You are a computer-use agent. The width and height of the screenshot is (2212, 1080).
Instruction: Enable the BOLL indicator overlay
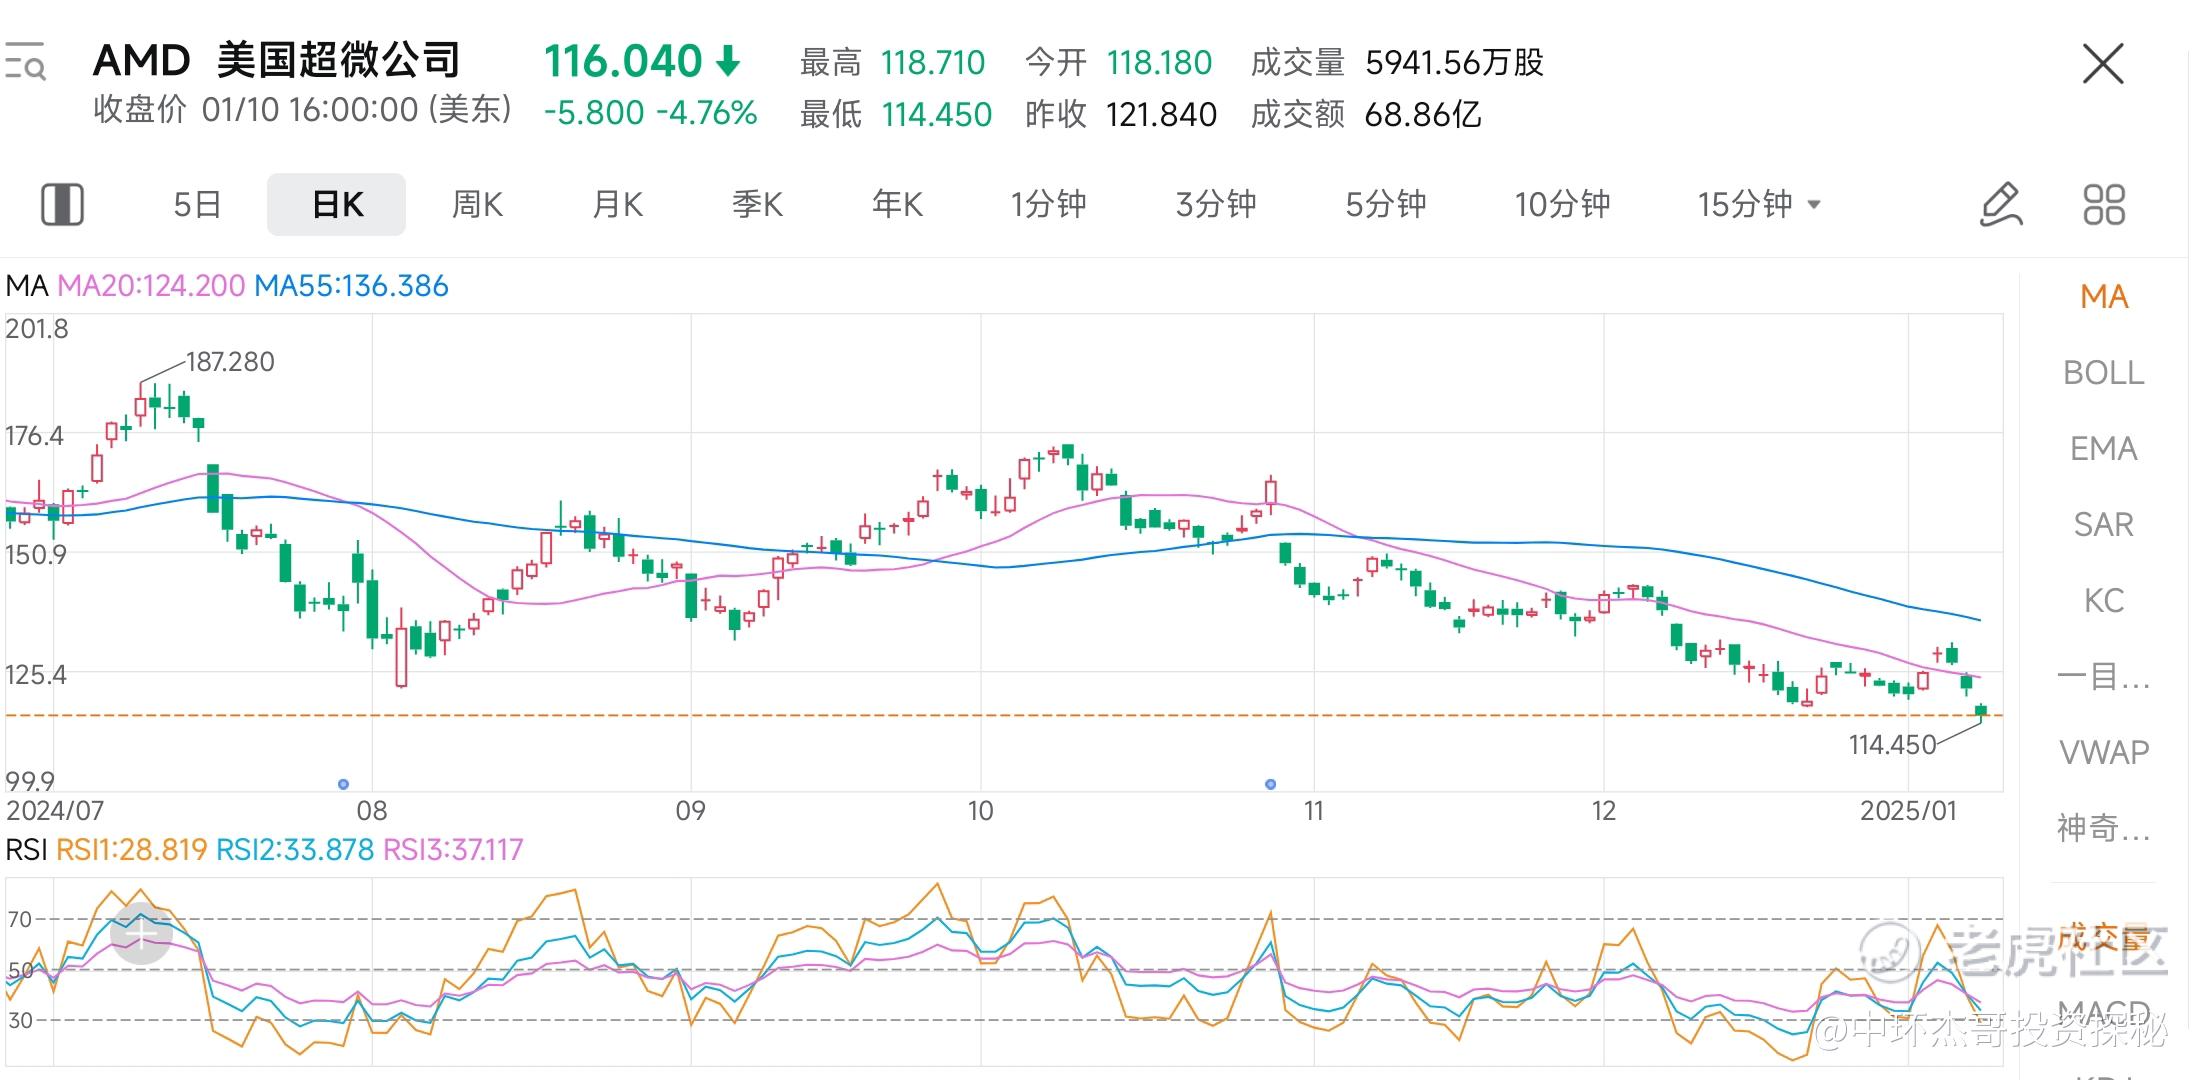coord(2103,373)
